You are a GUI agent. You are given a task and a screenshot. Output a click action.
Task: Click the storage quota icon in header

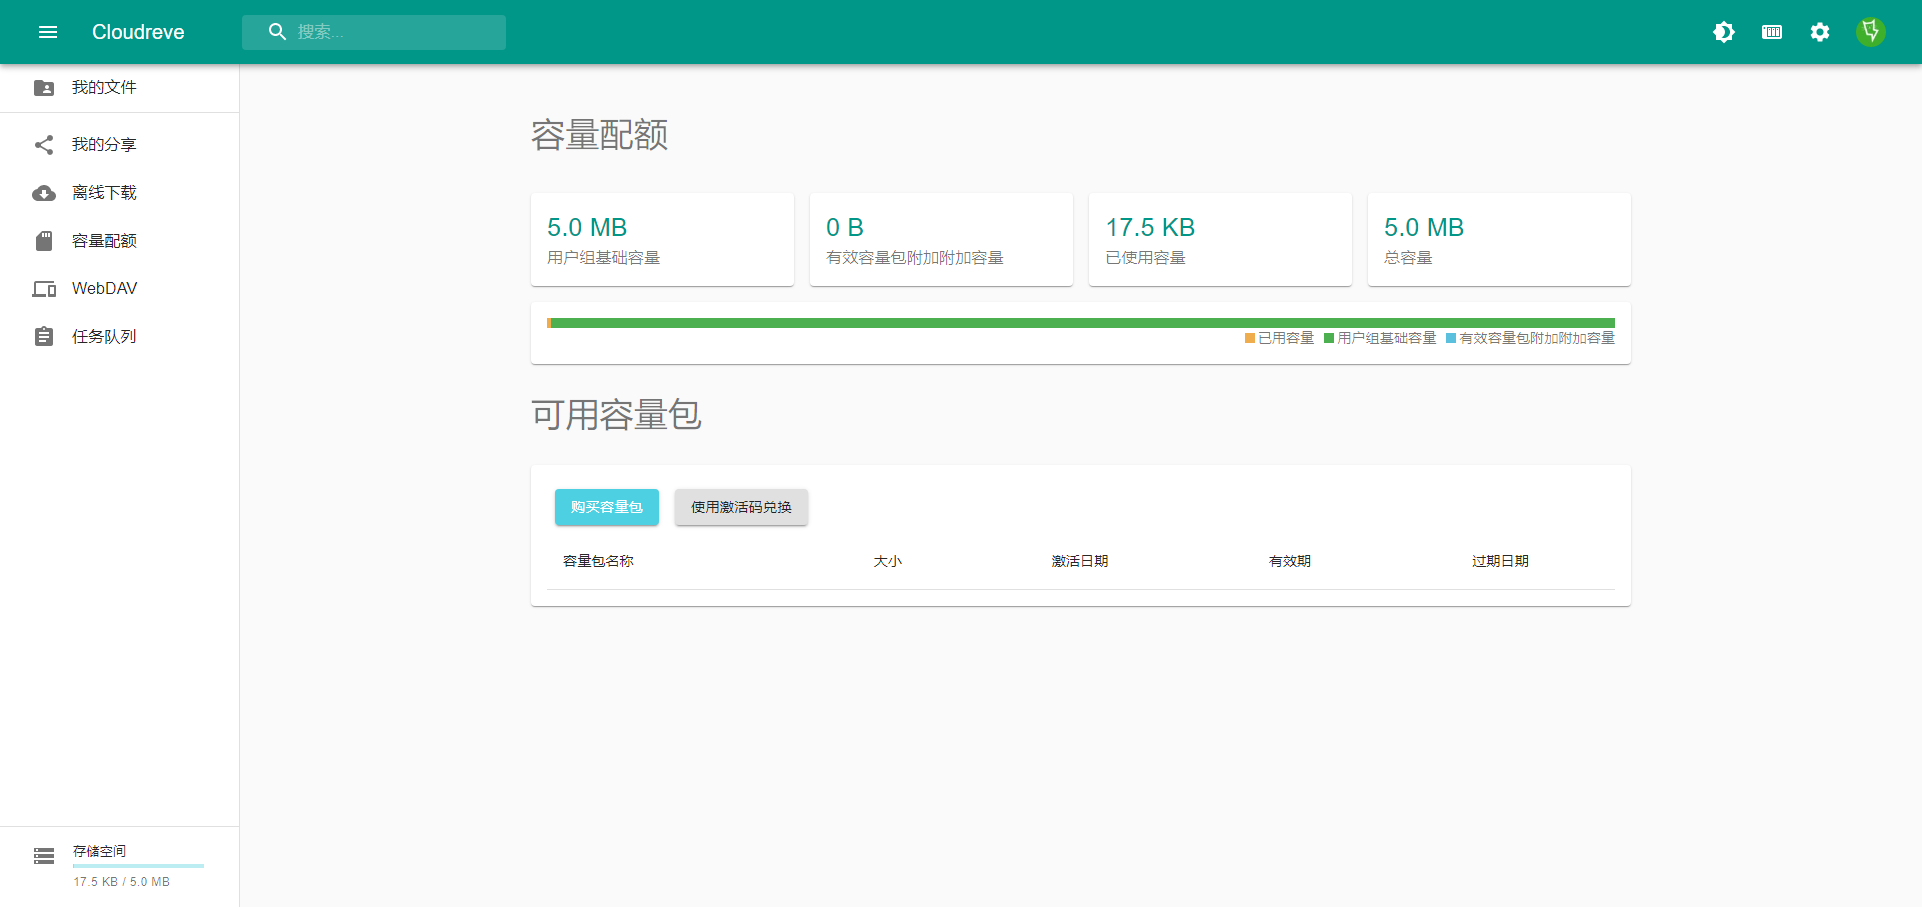[1772, 32]
